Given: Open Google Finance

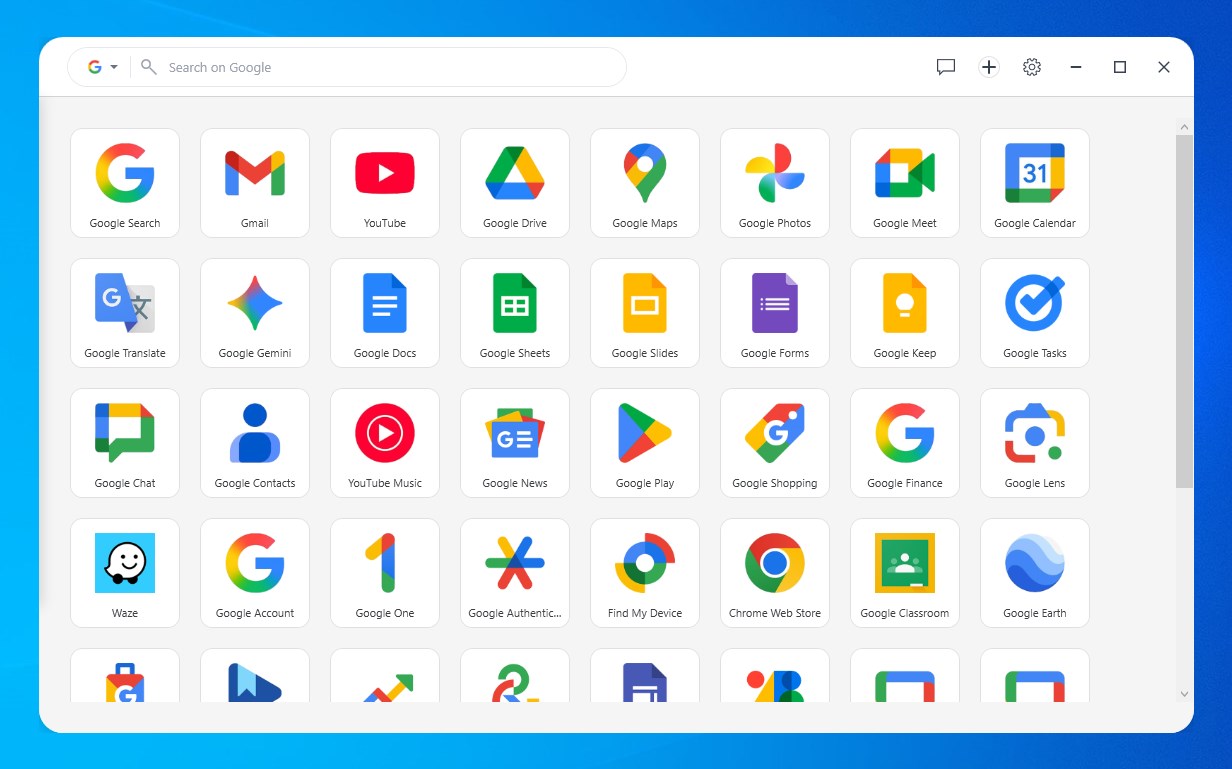Looking at the screenshot, I should point(905,443).
